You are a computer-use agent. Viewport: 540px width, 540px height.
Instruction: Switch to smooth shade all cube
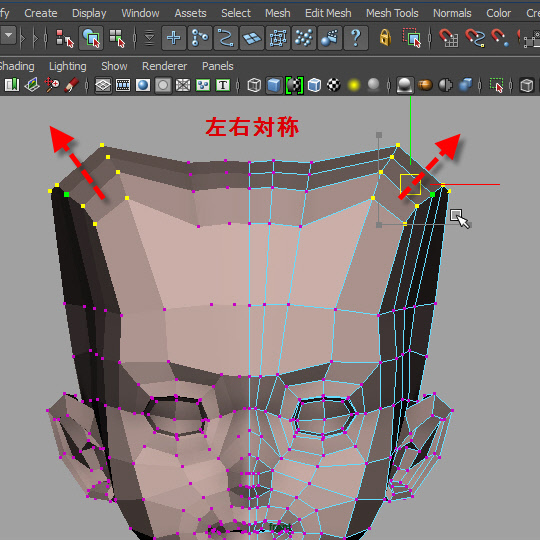pos(274,85)
